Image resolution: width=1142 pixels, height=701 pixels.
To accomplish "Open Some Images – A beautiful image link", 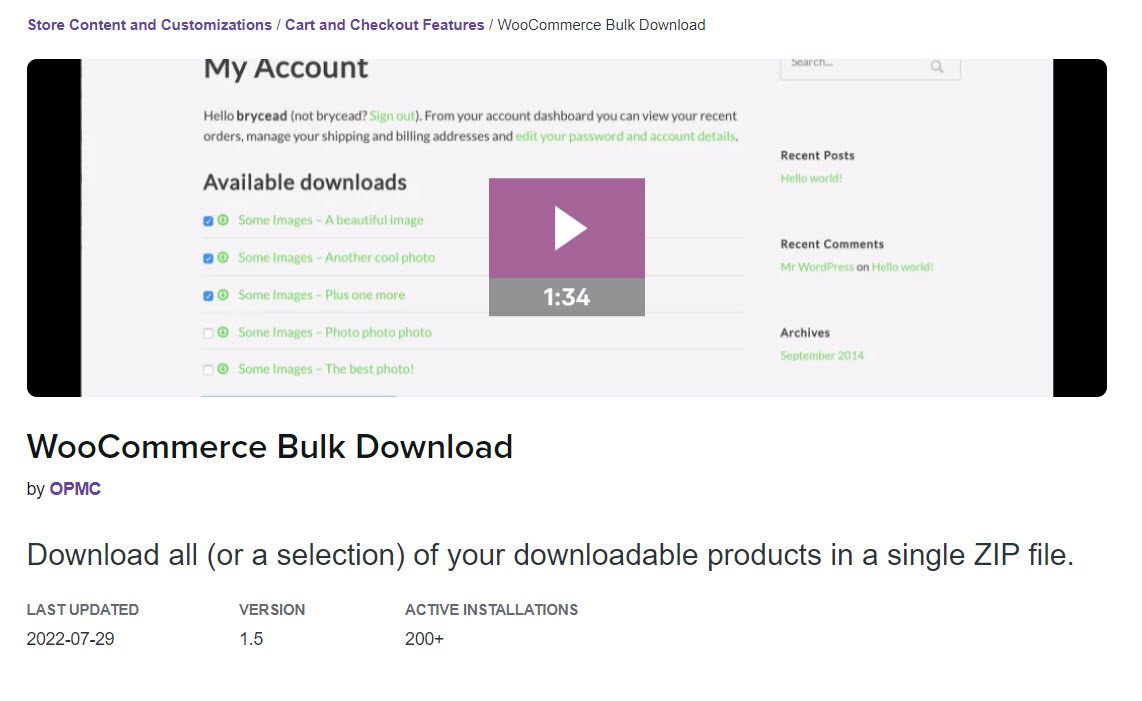I will [331, 220].
